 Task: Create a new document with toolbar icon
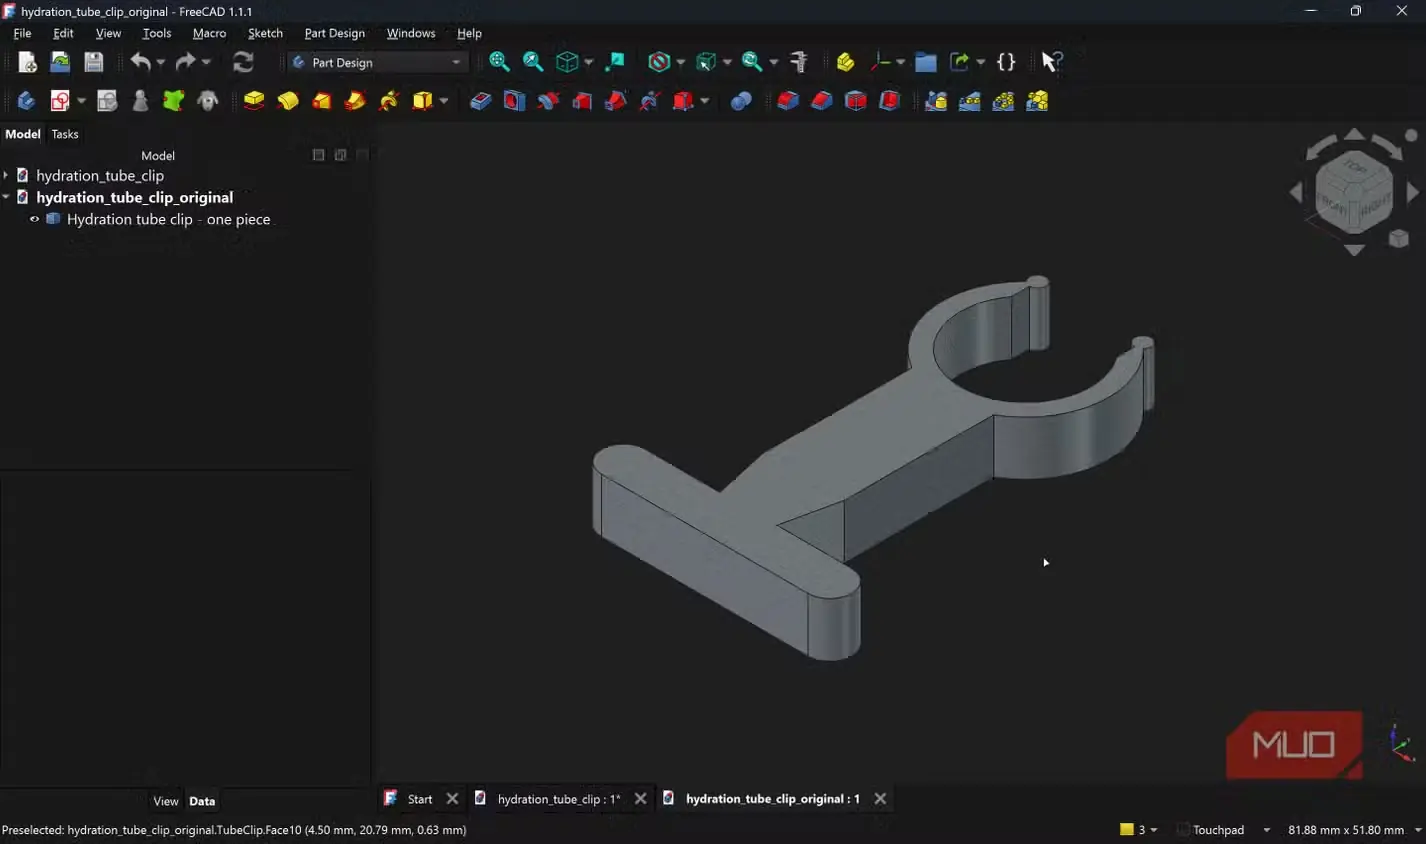[x=27, y=62]
